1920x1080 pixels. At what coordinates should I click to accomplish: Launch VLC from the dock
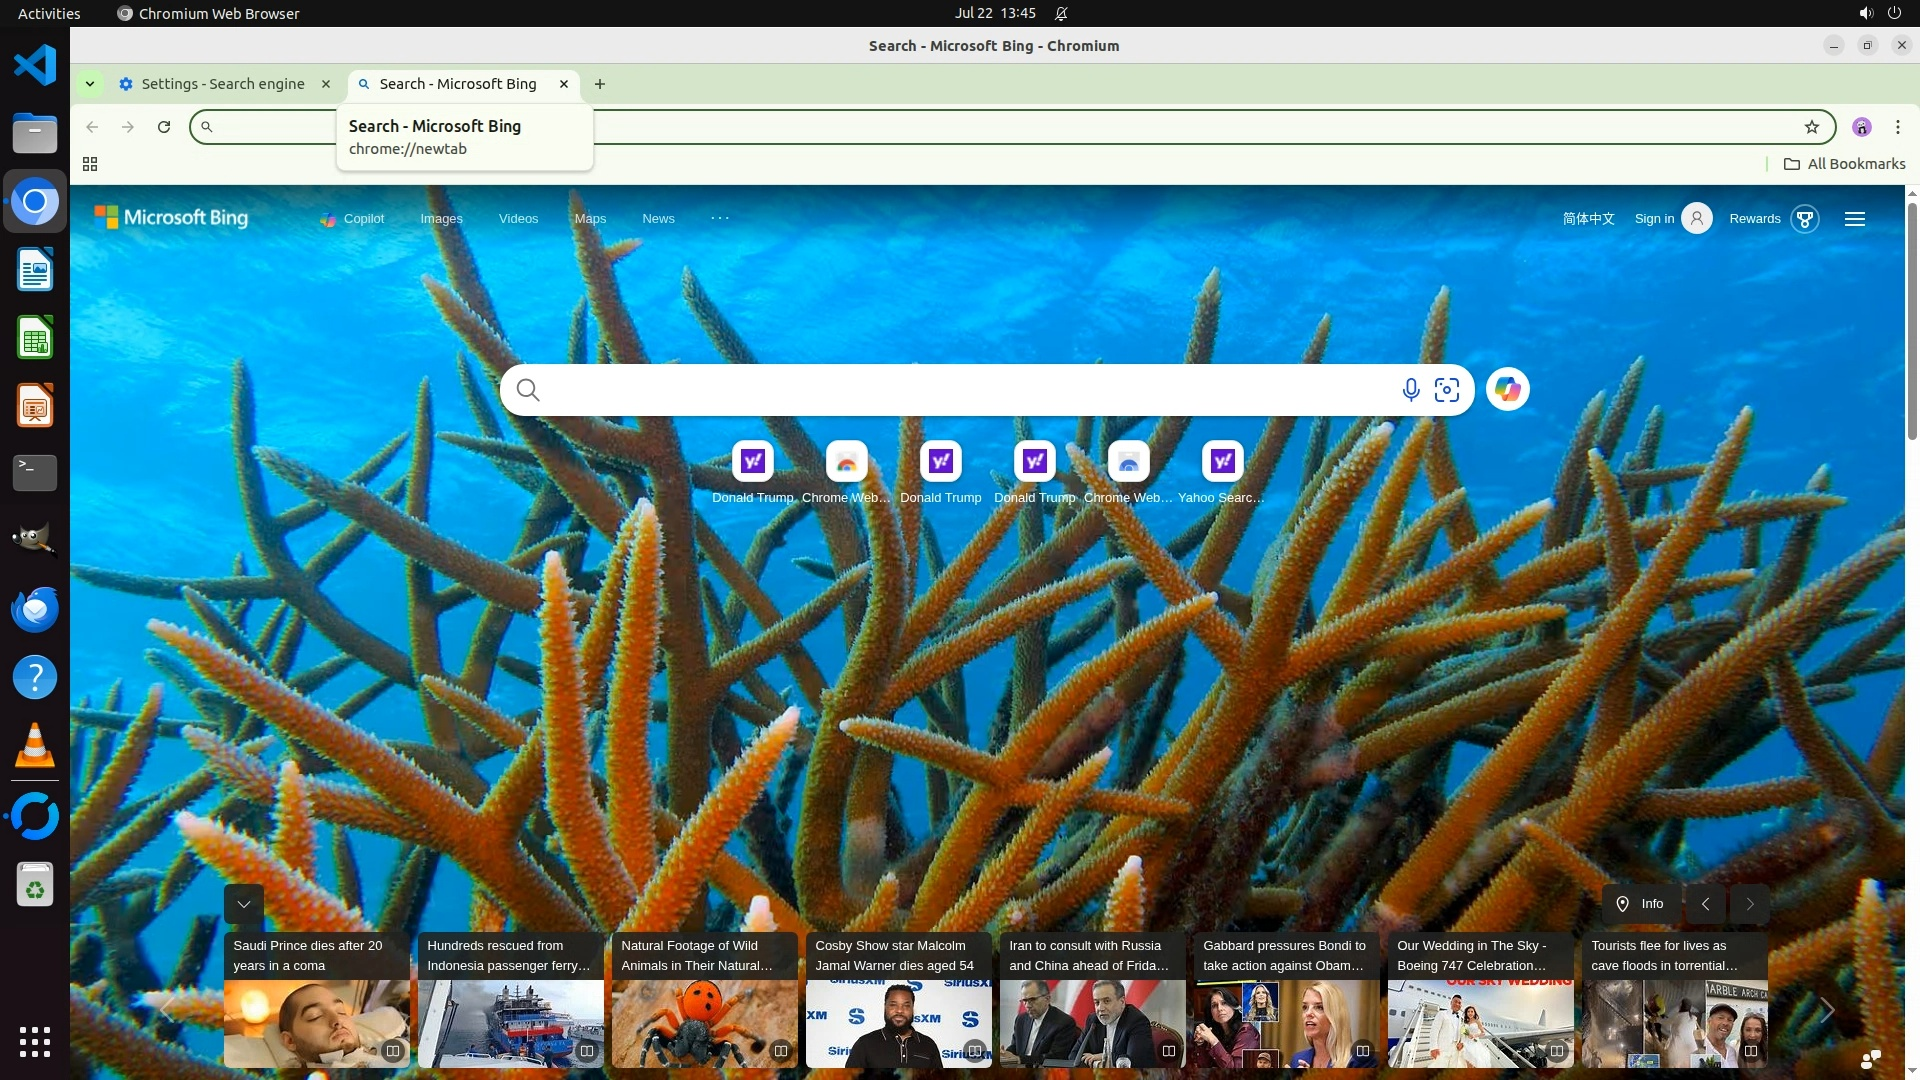tap(35, 746)
